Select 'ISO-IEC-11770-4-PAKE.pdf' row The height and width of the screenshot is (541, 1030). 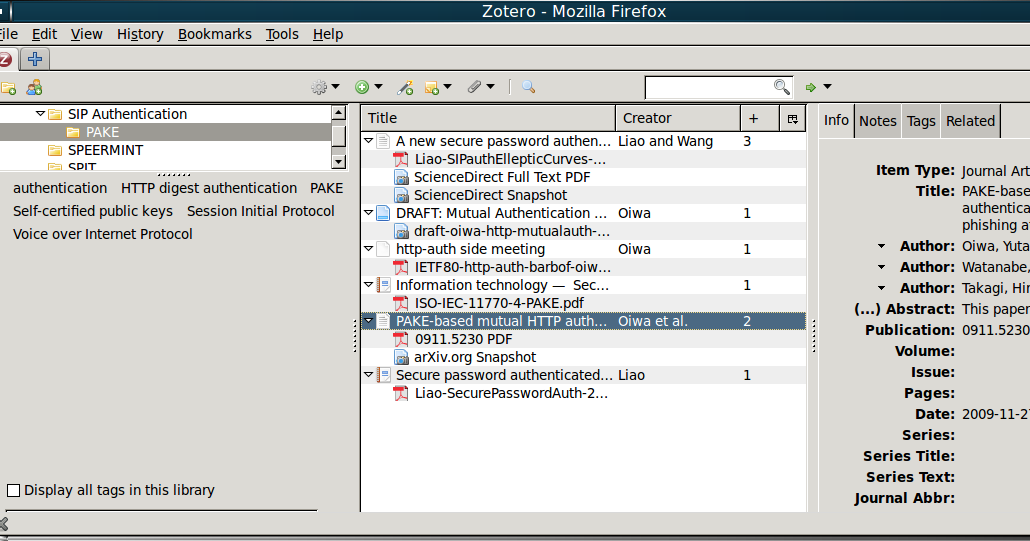pos(584,303)
